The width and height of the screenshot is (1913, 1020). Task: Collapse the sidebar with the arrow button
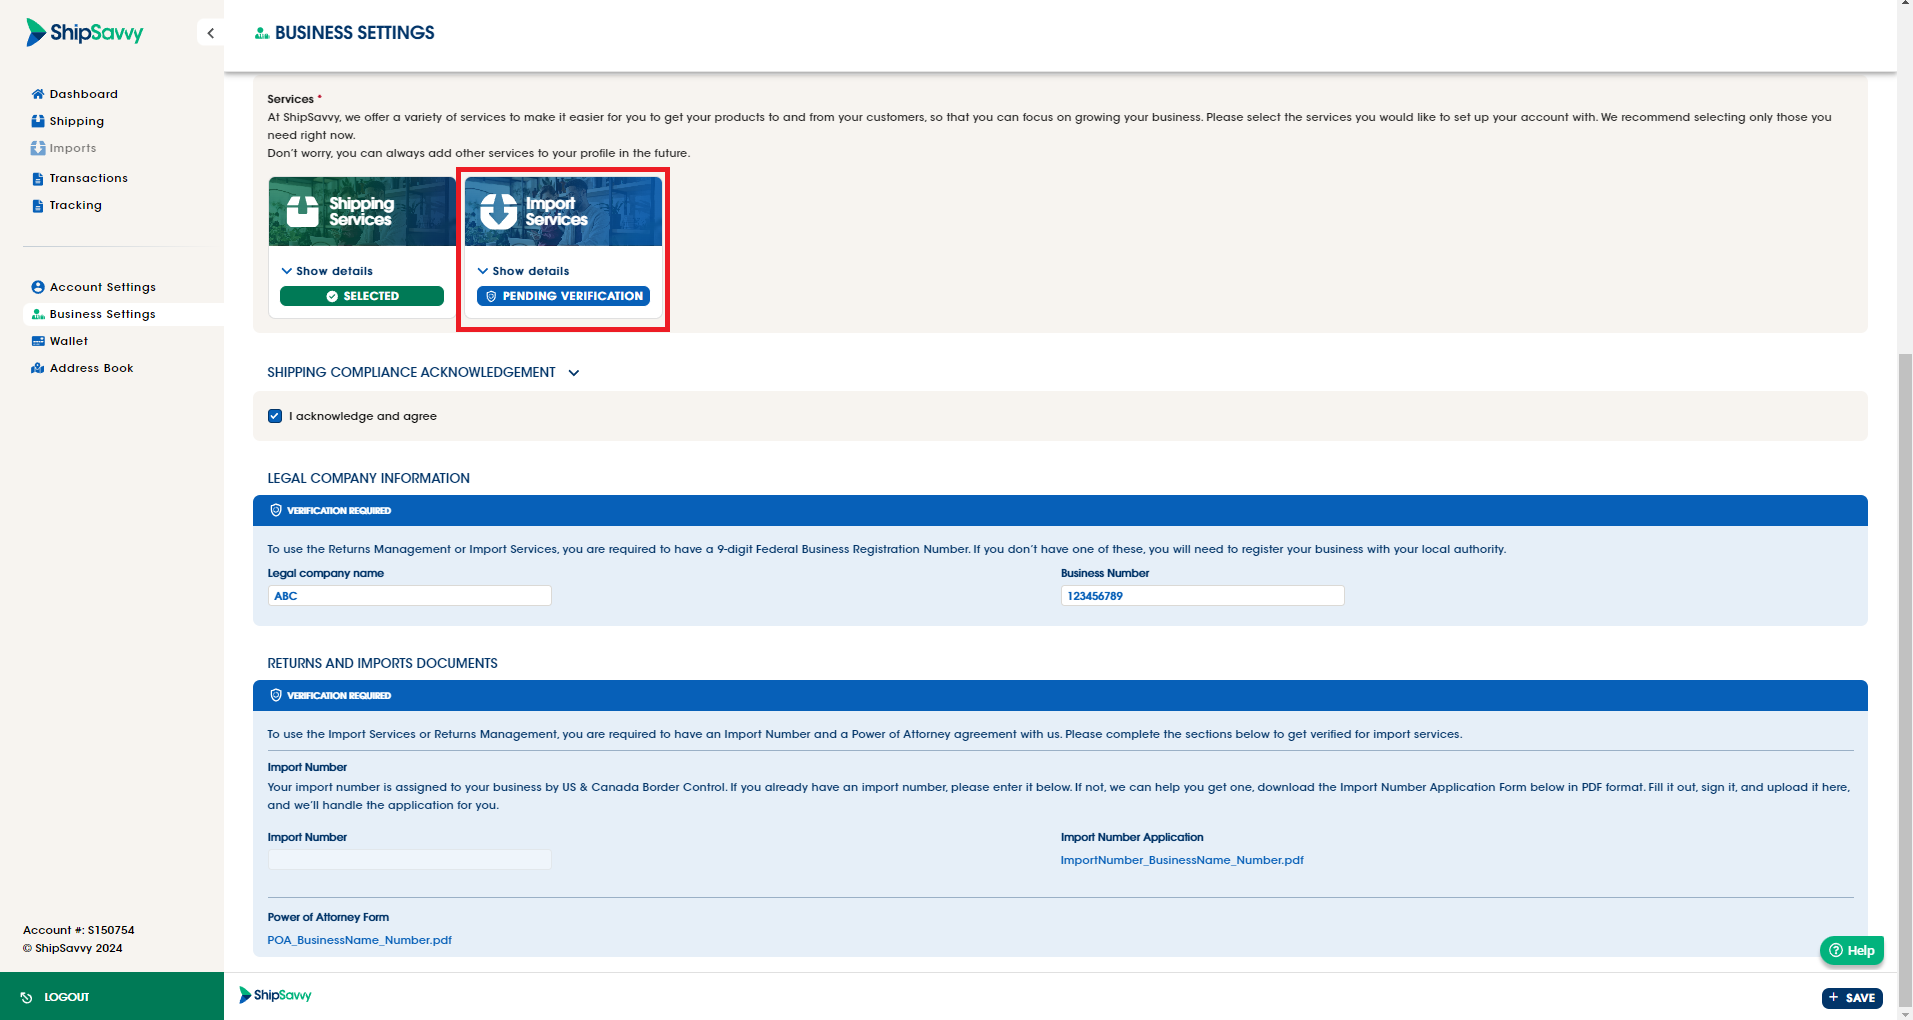coord(210,33)
